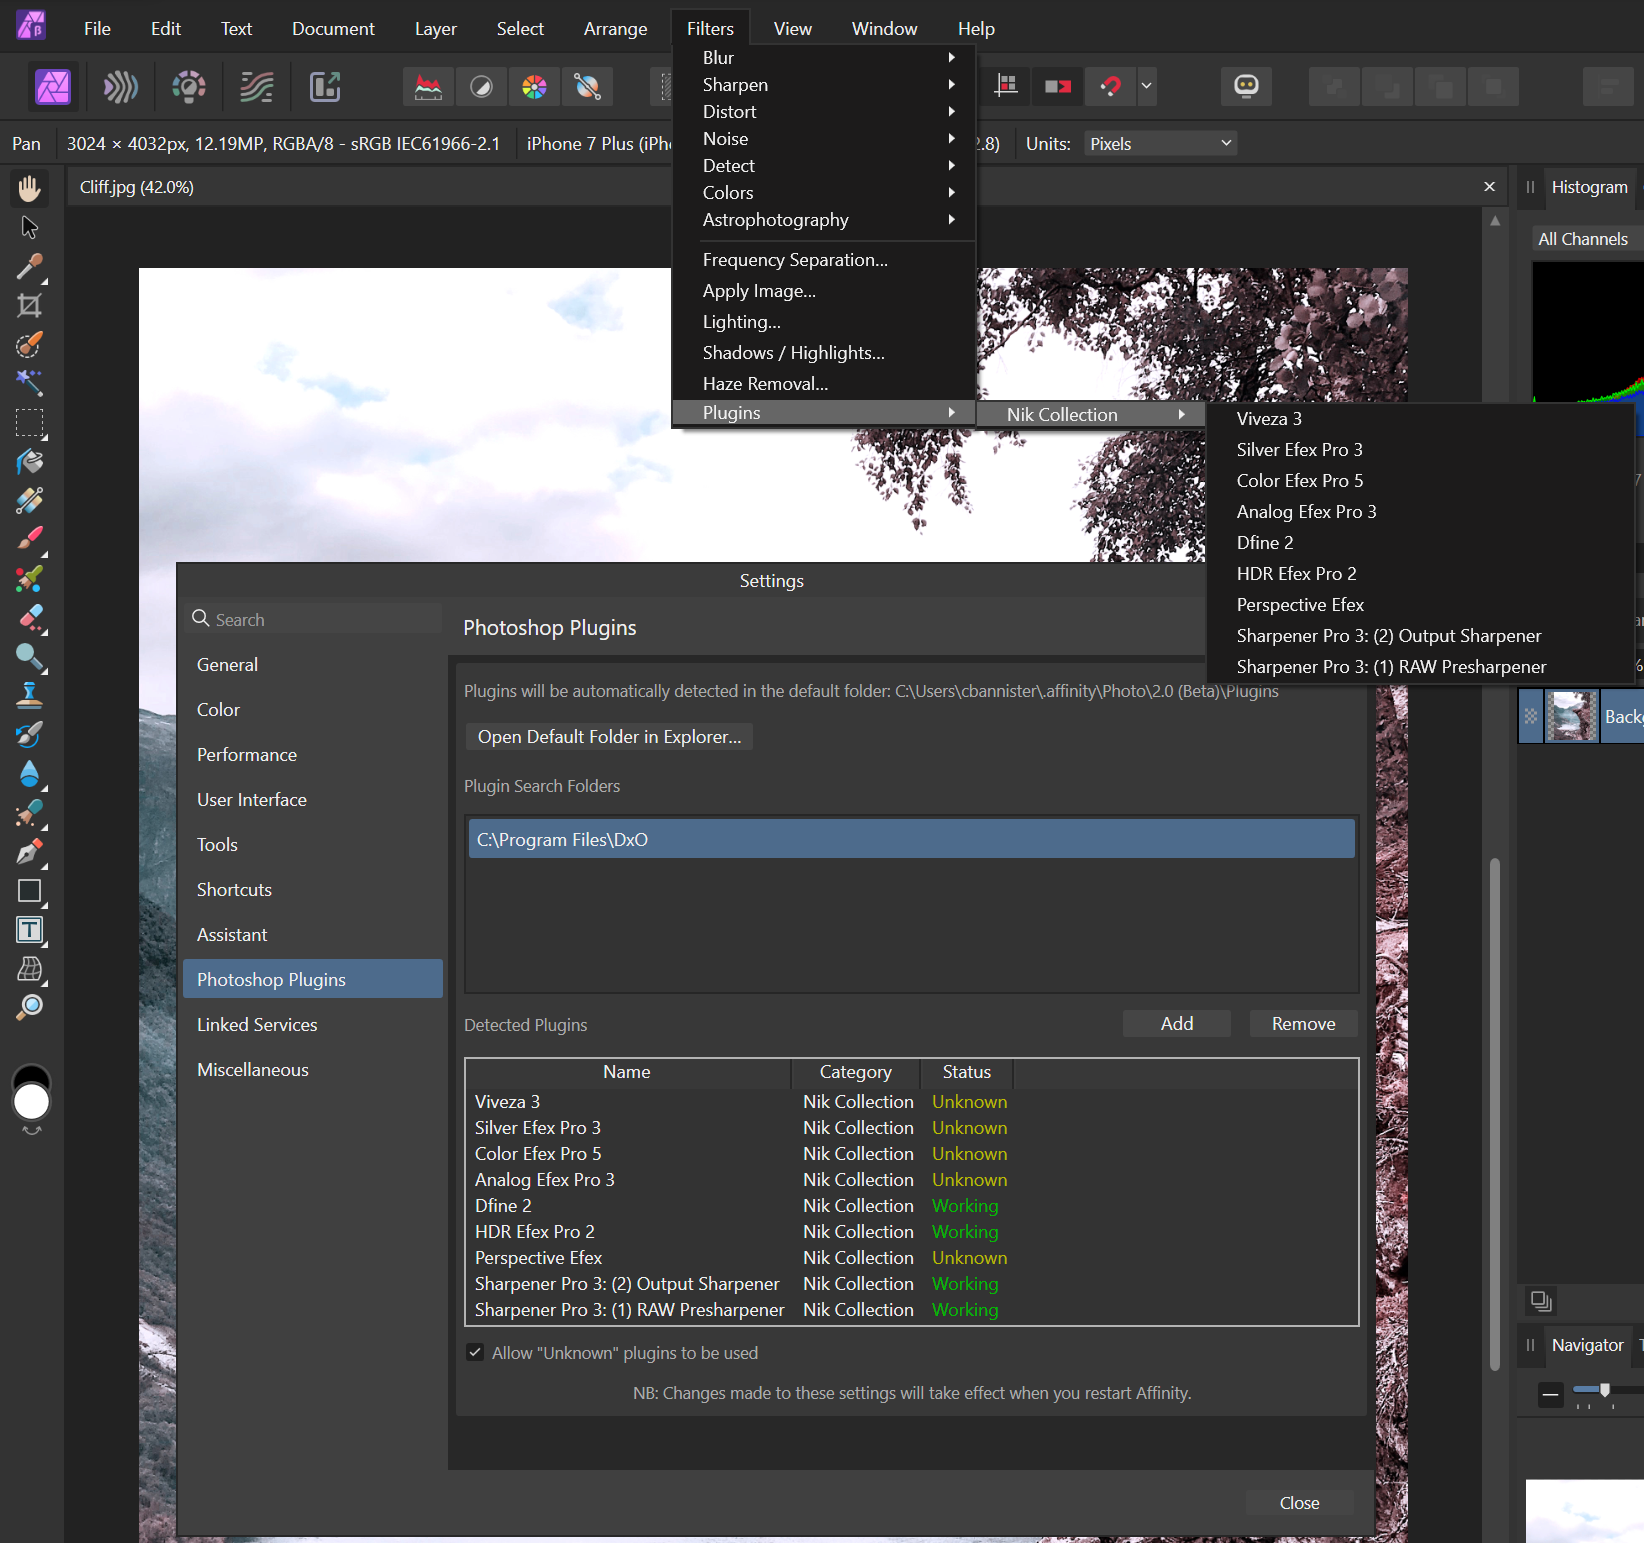Select the Erase Brush tool
This screenshot has width=1644, height=1543.
30,618
